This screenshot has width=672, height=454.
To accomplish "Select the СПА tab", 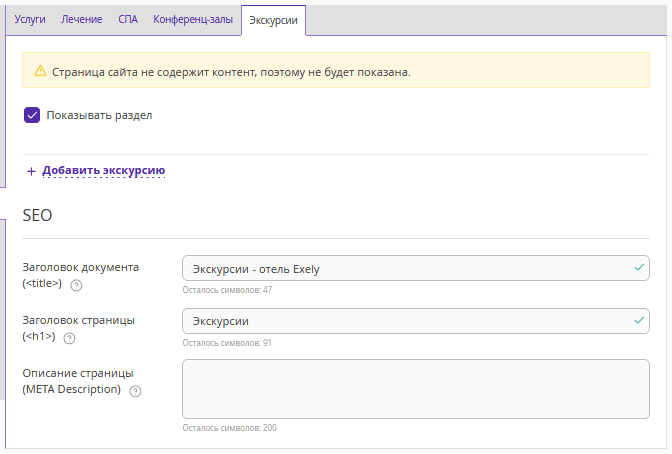I will pos(128,19).
